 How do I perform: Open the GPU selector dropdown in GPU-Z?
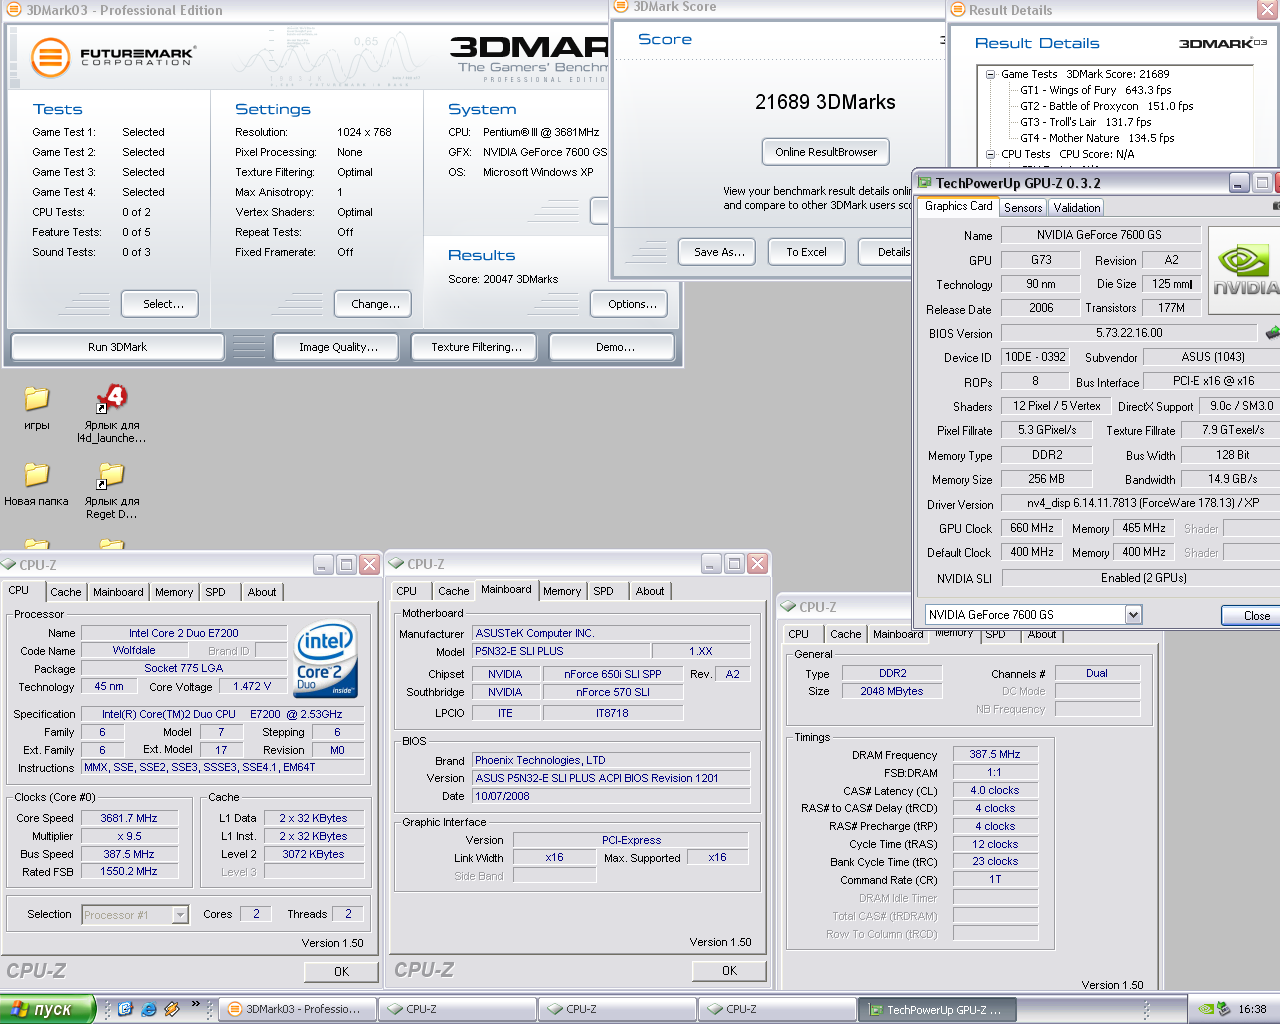point(1133,615)
